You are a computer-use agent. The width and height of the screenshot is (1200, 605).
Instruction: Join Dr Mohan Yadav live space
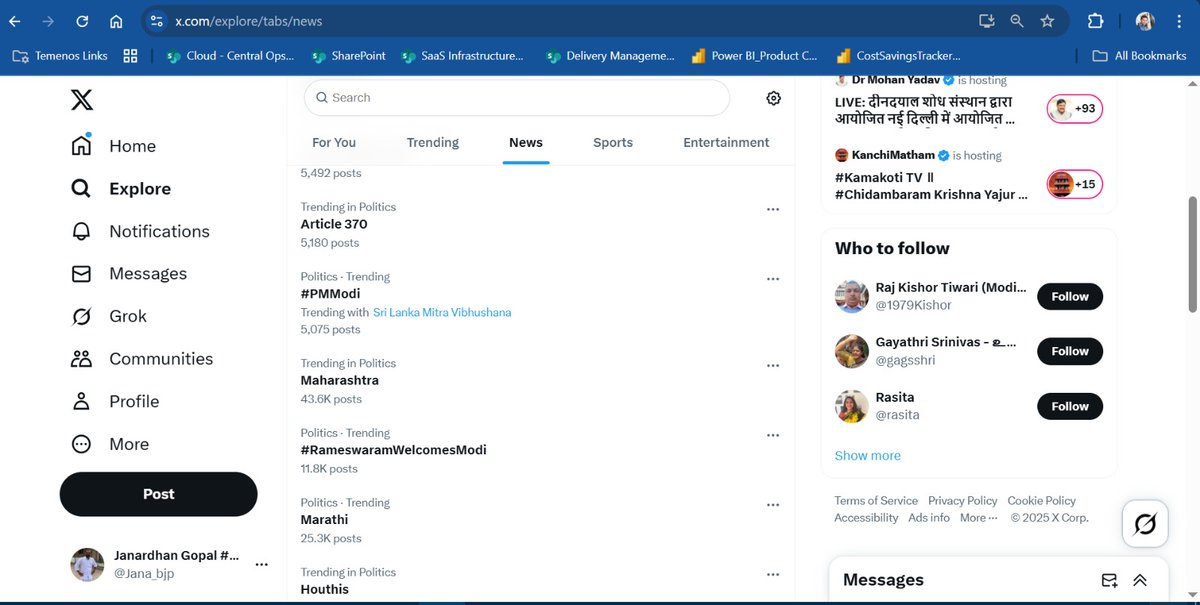click(1075, 109)
